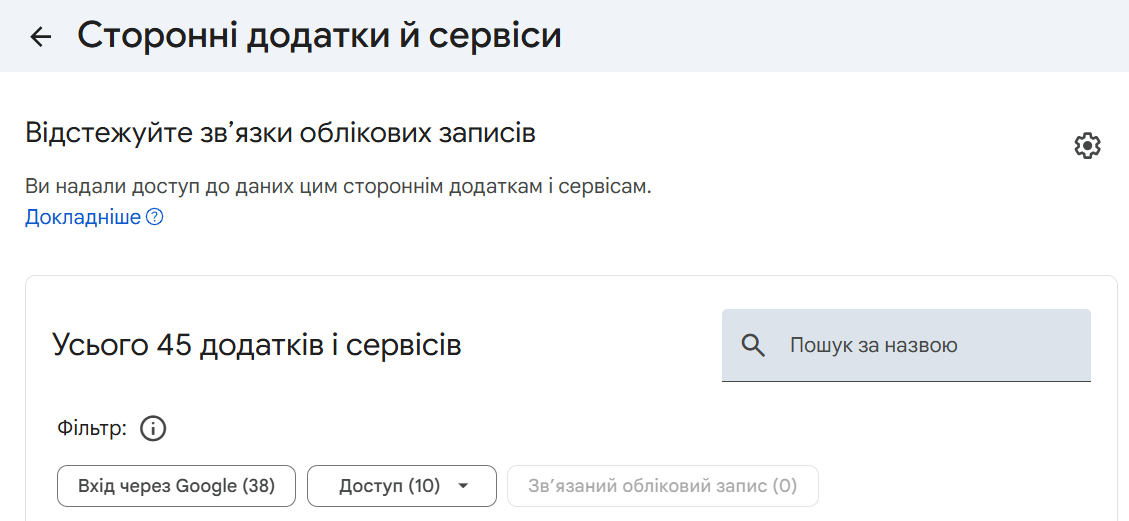
Task: Go back using the arrow icon
Action: [x=40, y=37]
